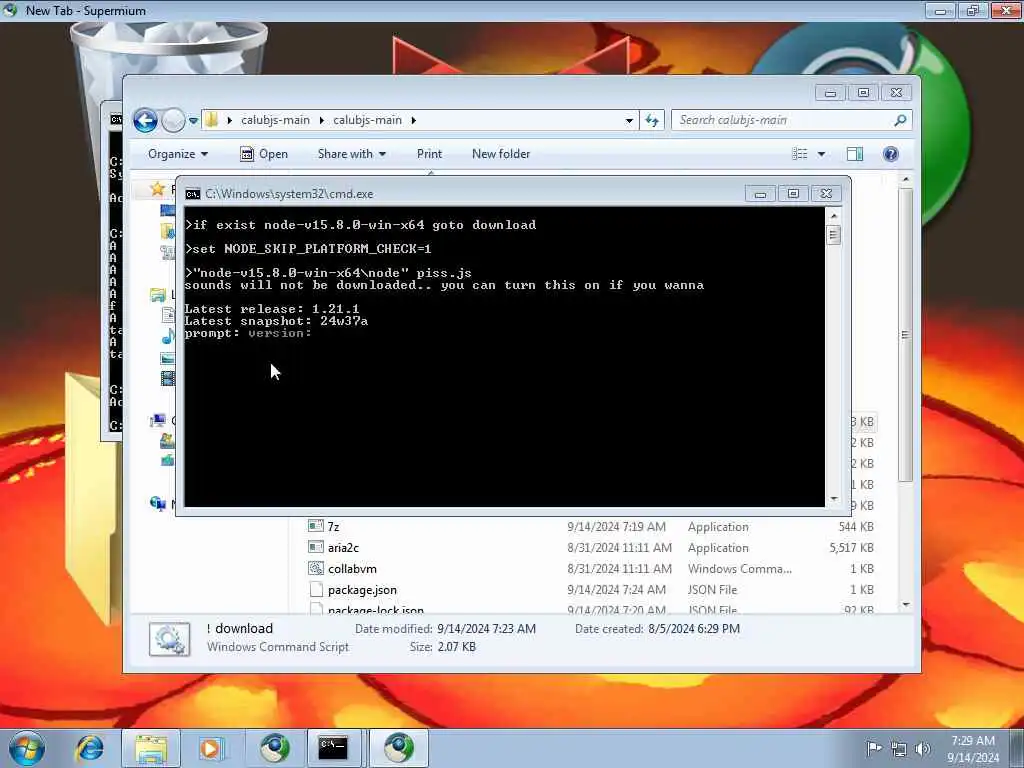1024x768 pixels.
Task: Click the Windows Start orb
Action: pos(27,748)
